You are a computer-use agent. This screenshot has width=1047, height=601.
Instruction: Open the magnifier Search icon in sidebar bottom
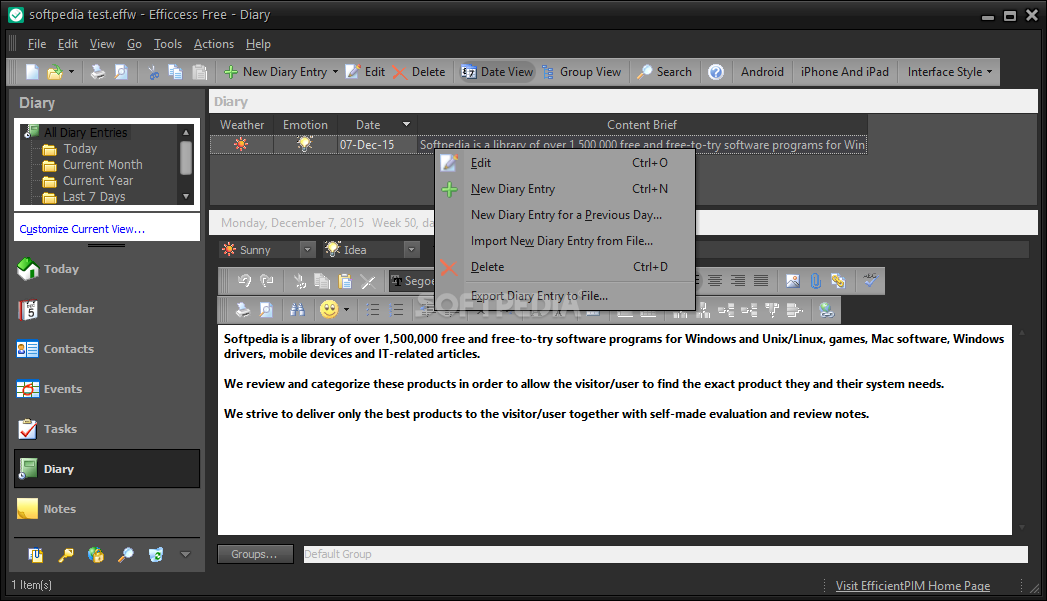point(126,555)
